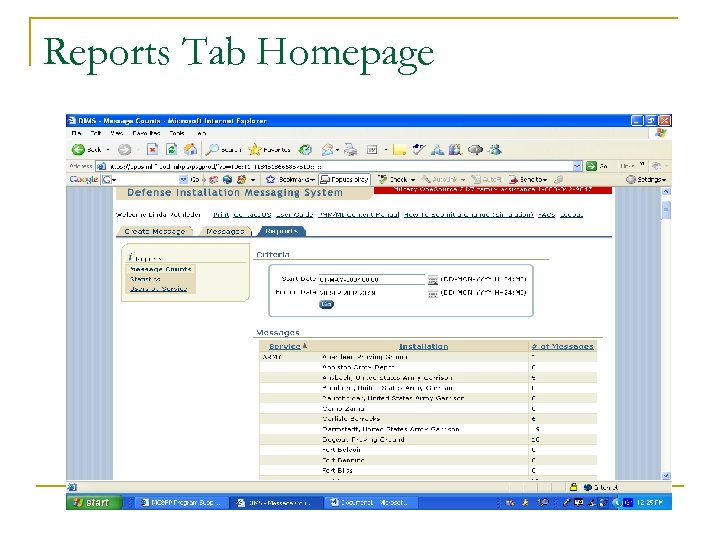The image size is (720, 540).
Task: Expand the Google search box dropdown arrow
Action: (x=183, y=180)
